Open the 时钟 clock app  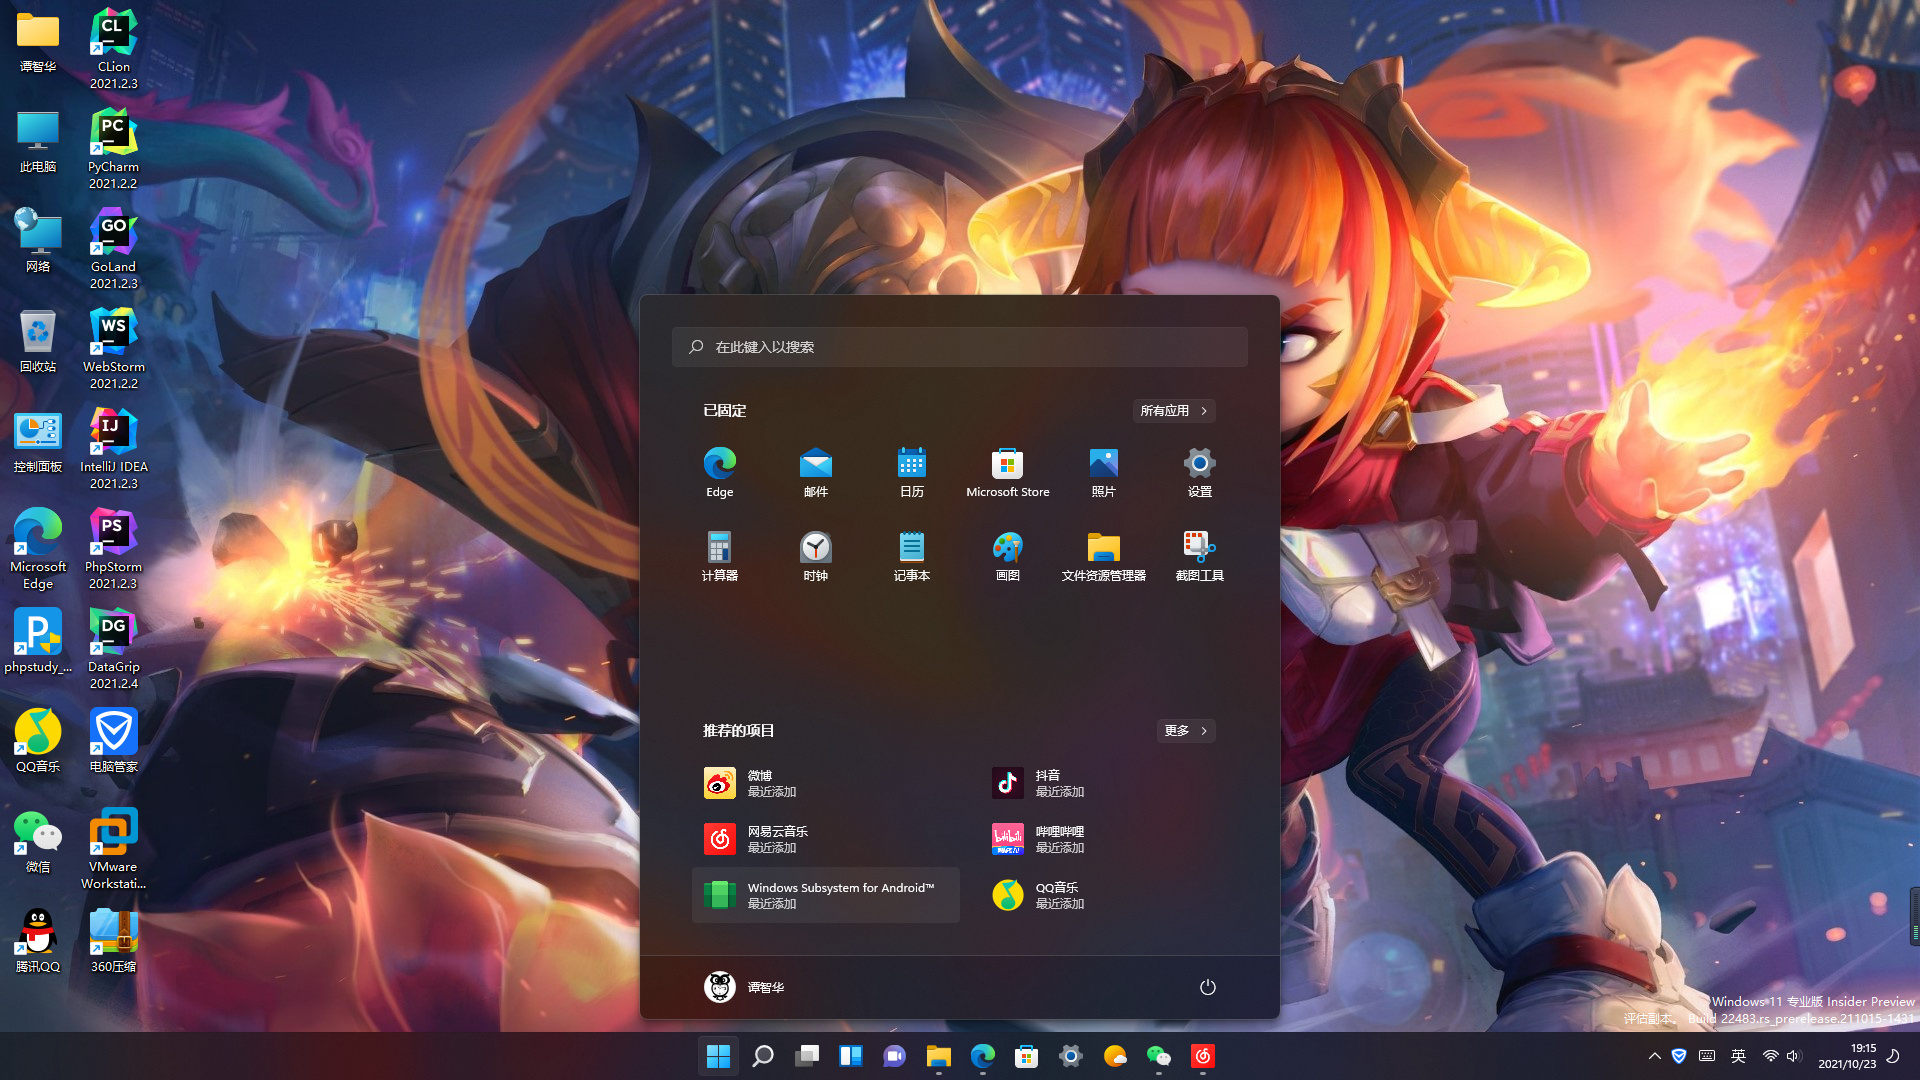pos(815,555)
